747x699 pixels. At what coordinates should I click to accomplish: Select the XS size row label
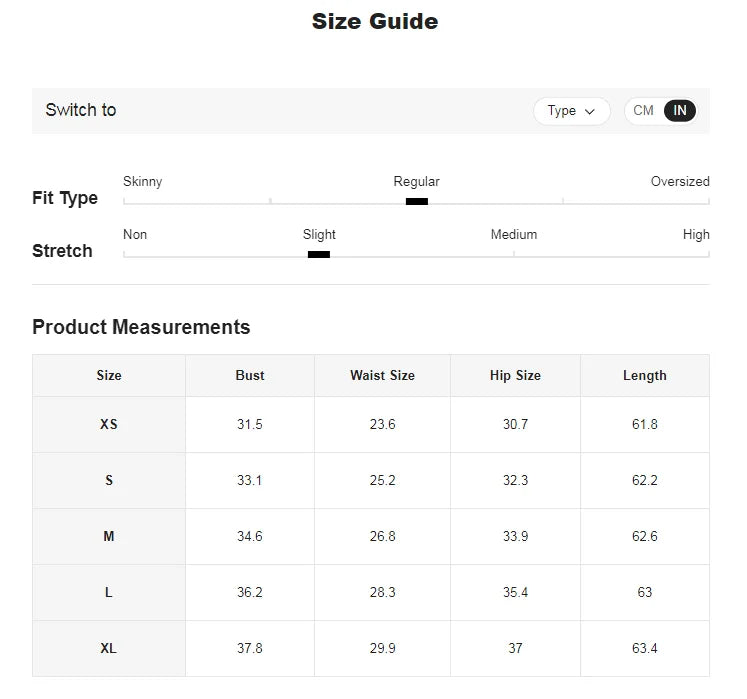coord(109,425)
